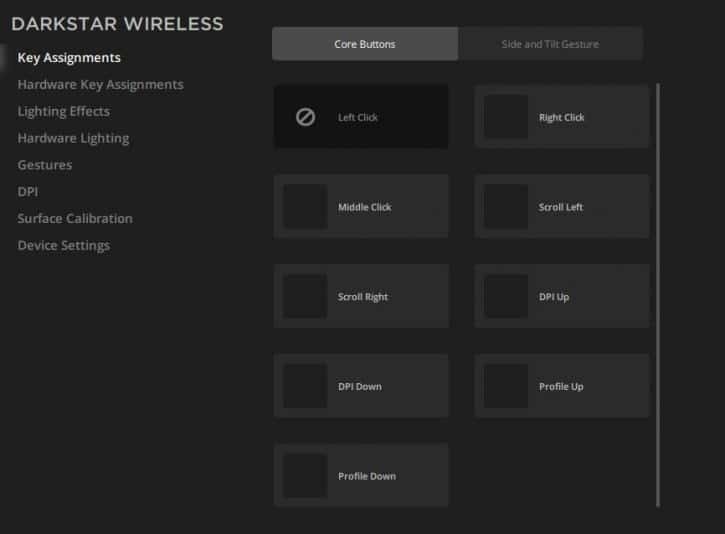Select the DPI Up icon box

tap(506, 296)
